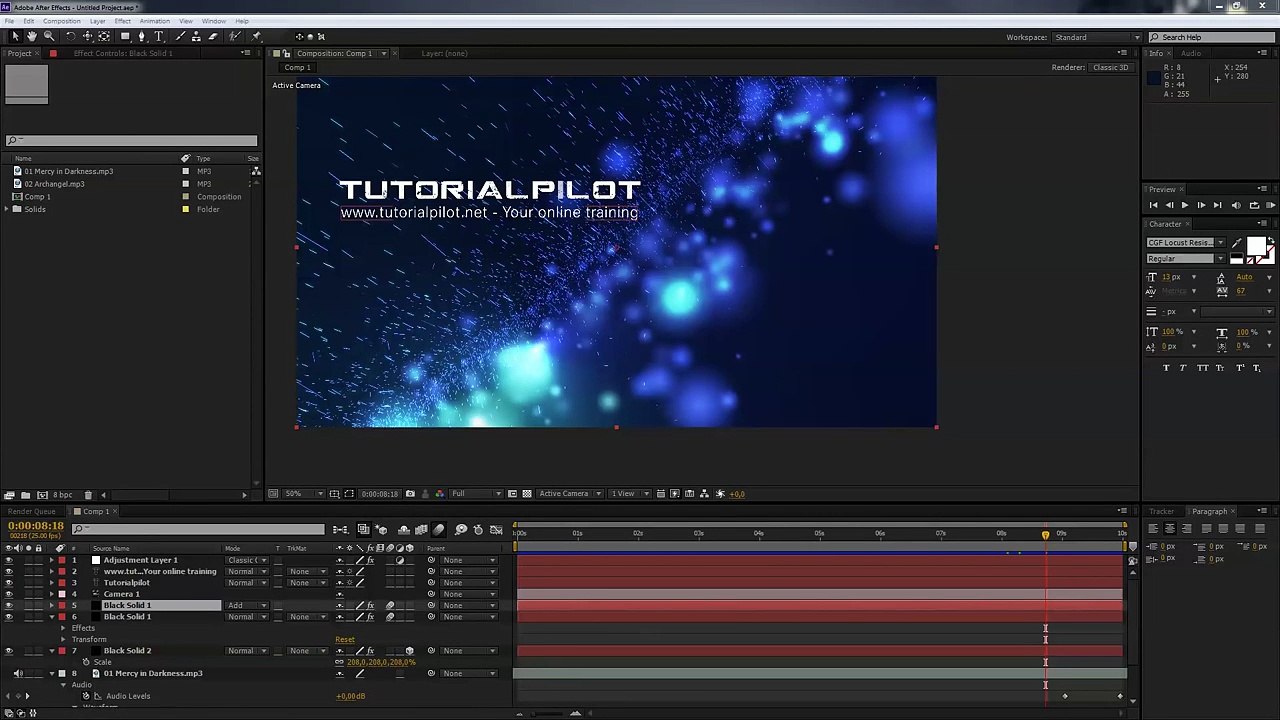Open the Animation menu
The image size is (1280, 720).
pyautogui.click(x=155, y=21)
